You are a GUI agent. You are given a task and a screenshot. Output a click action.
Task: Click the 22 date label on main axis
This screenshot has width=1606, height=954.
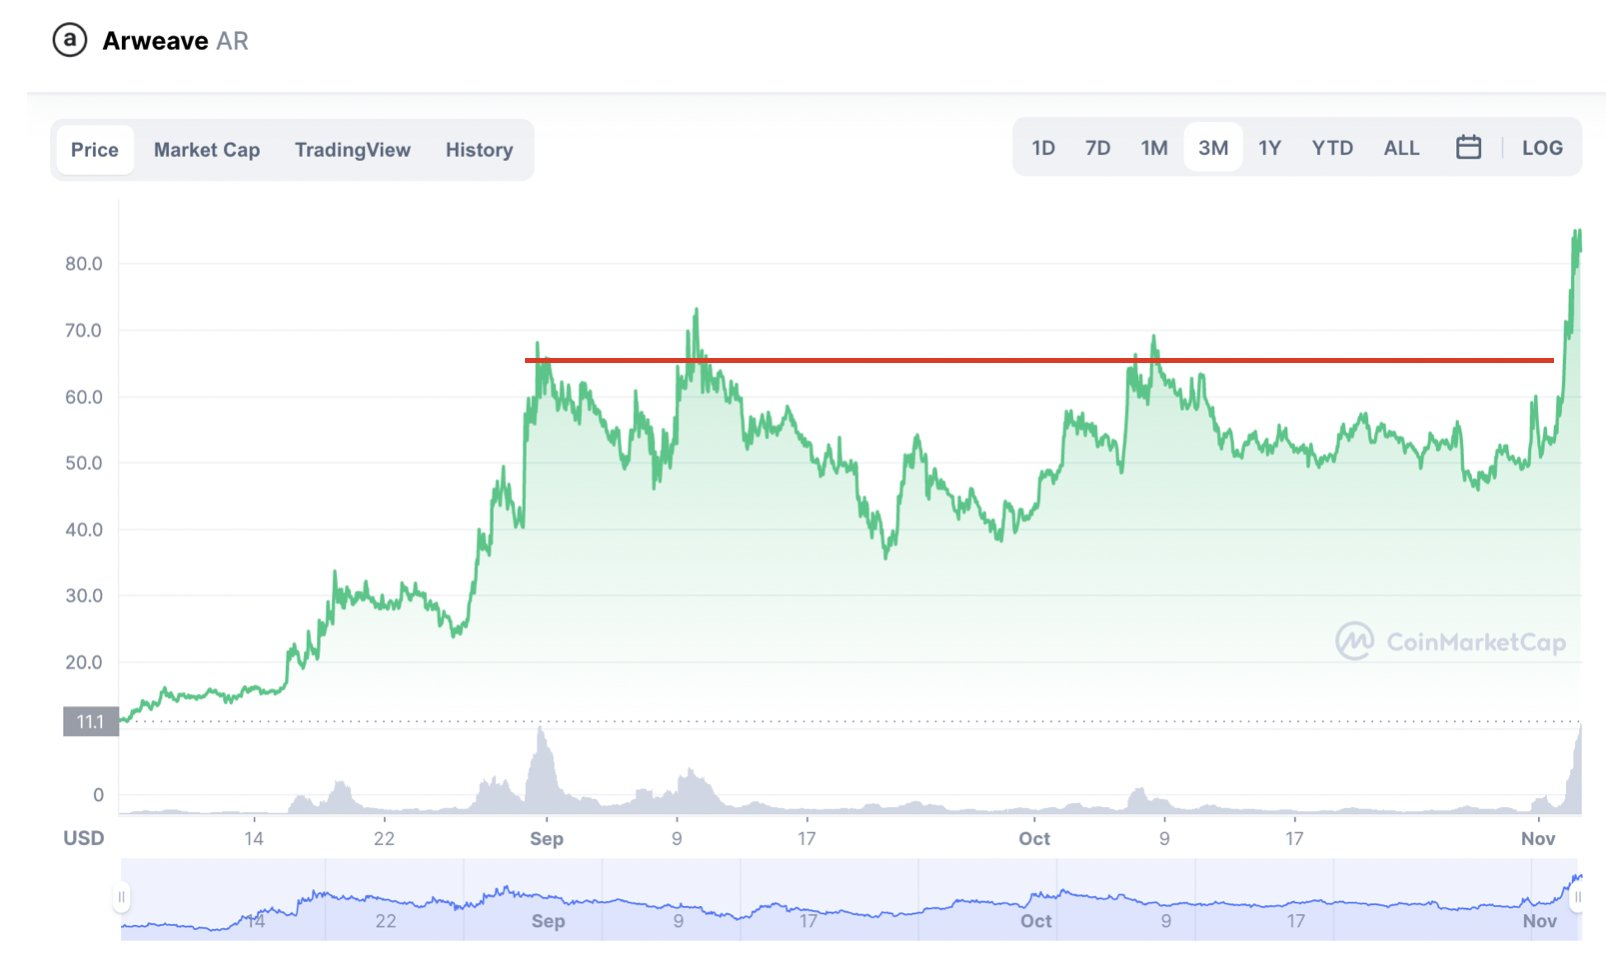point(384,838)
